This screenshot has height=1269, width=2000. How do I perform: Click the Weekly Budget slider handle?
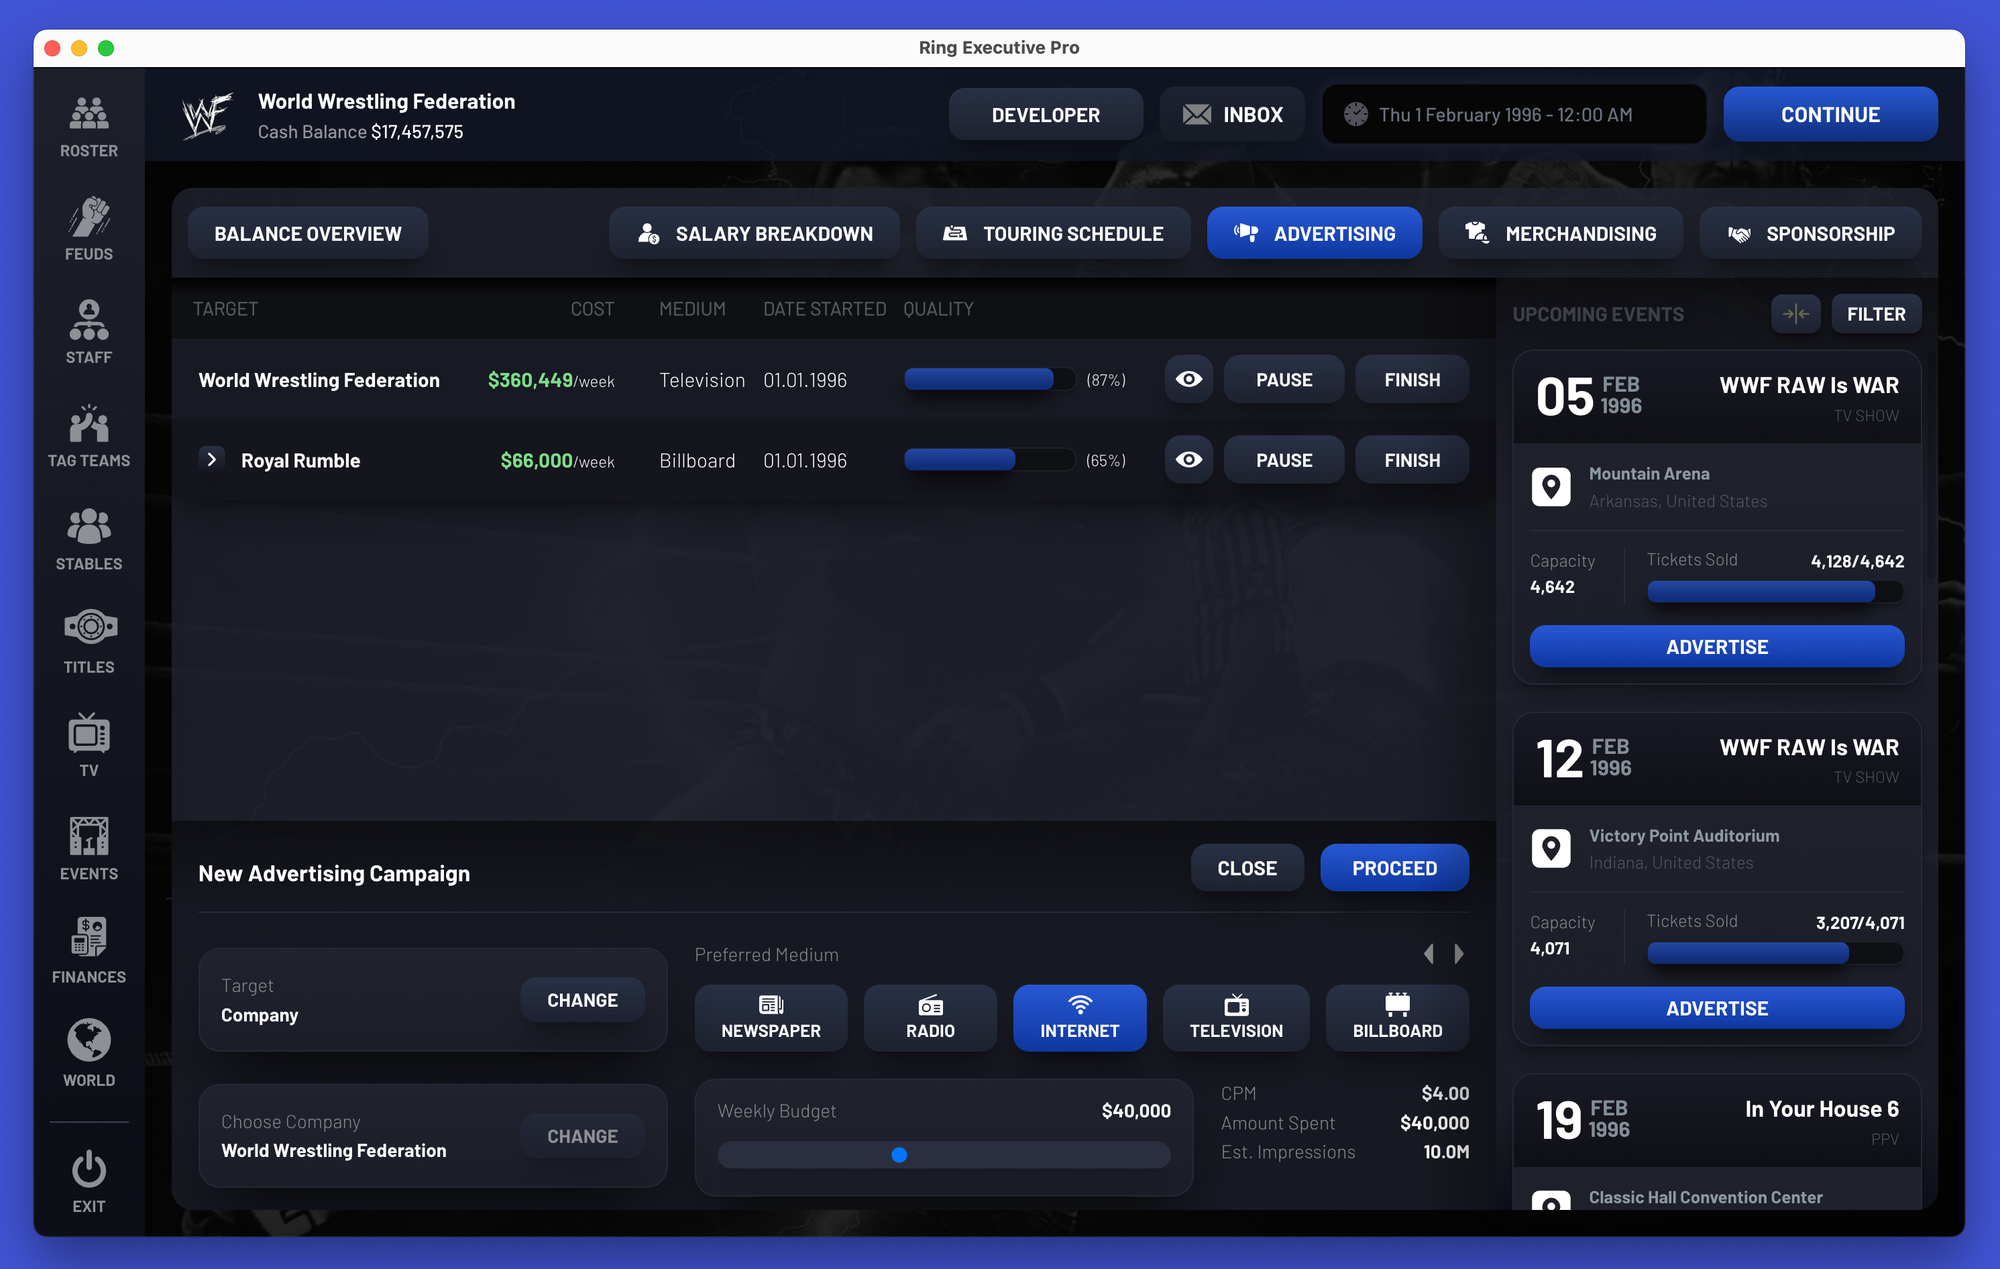coord(899,1155)
